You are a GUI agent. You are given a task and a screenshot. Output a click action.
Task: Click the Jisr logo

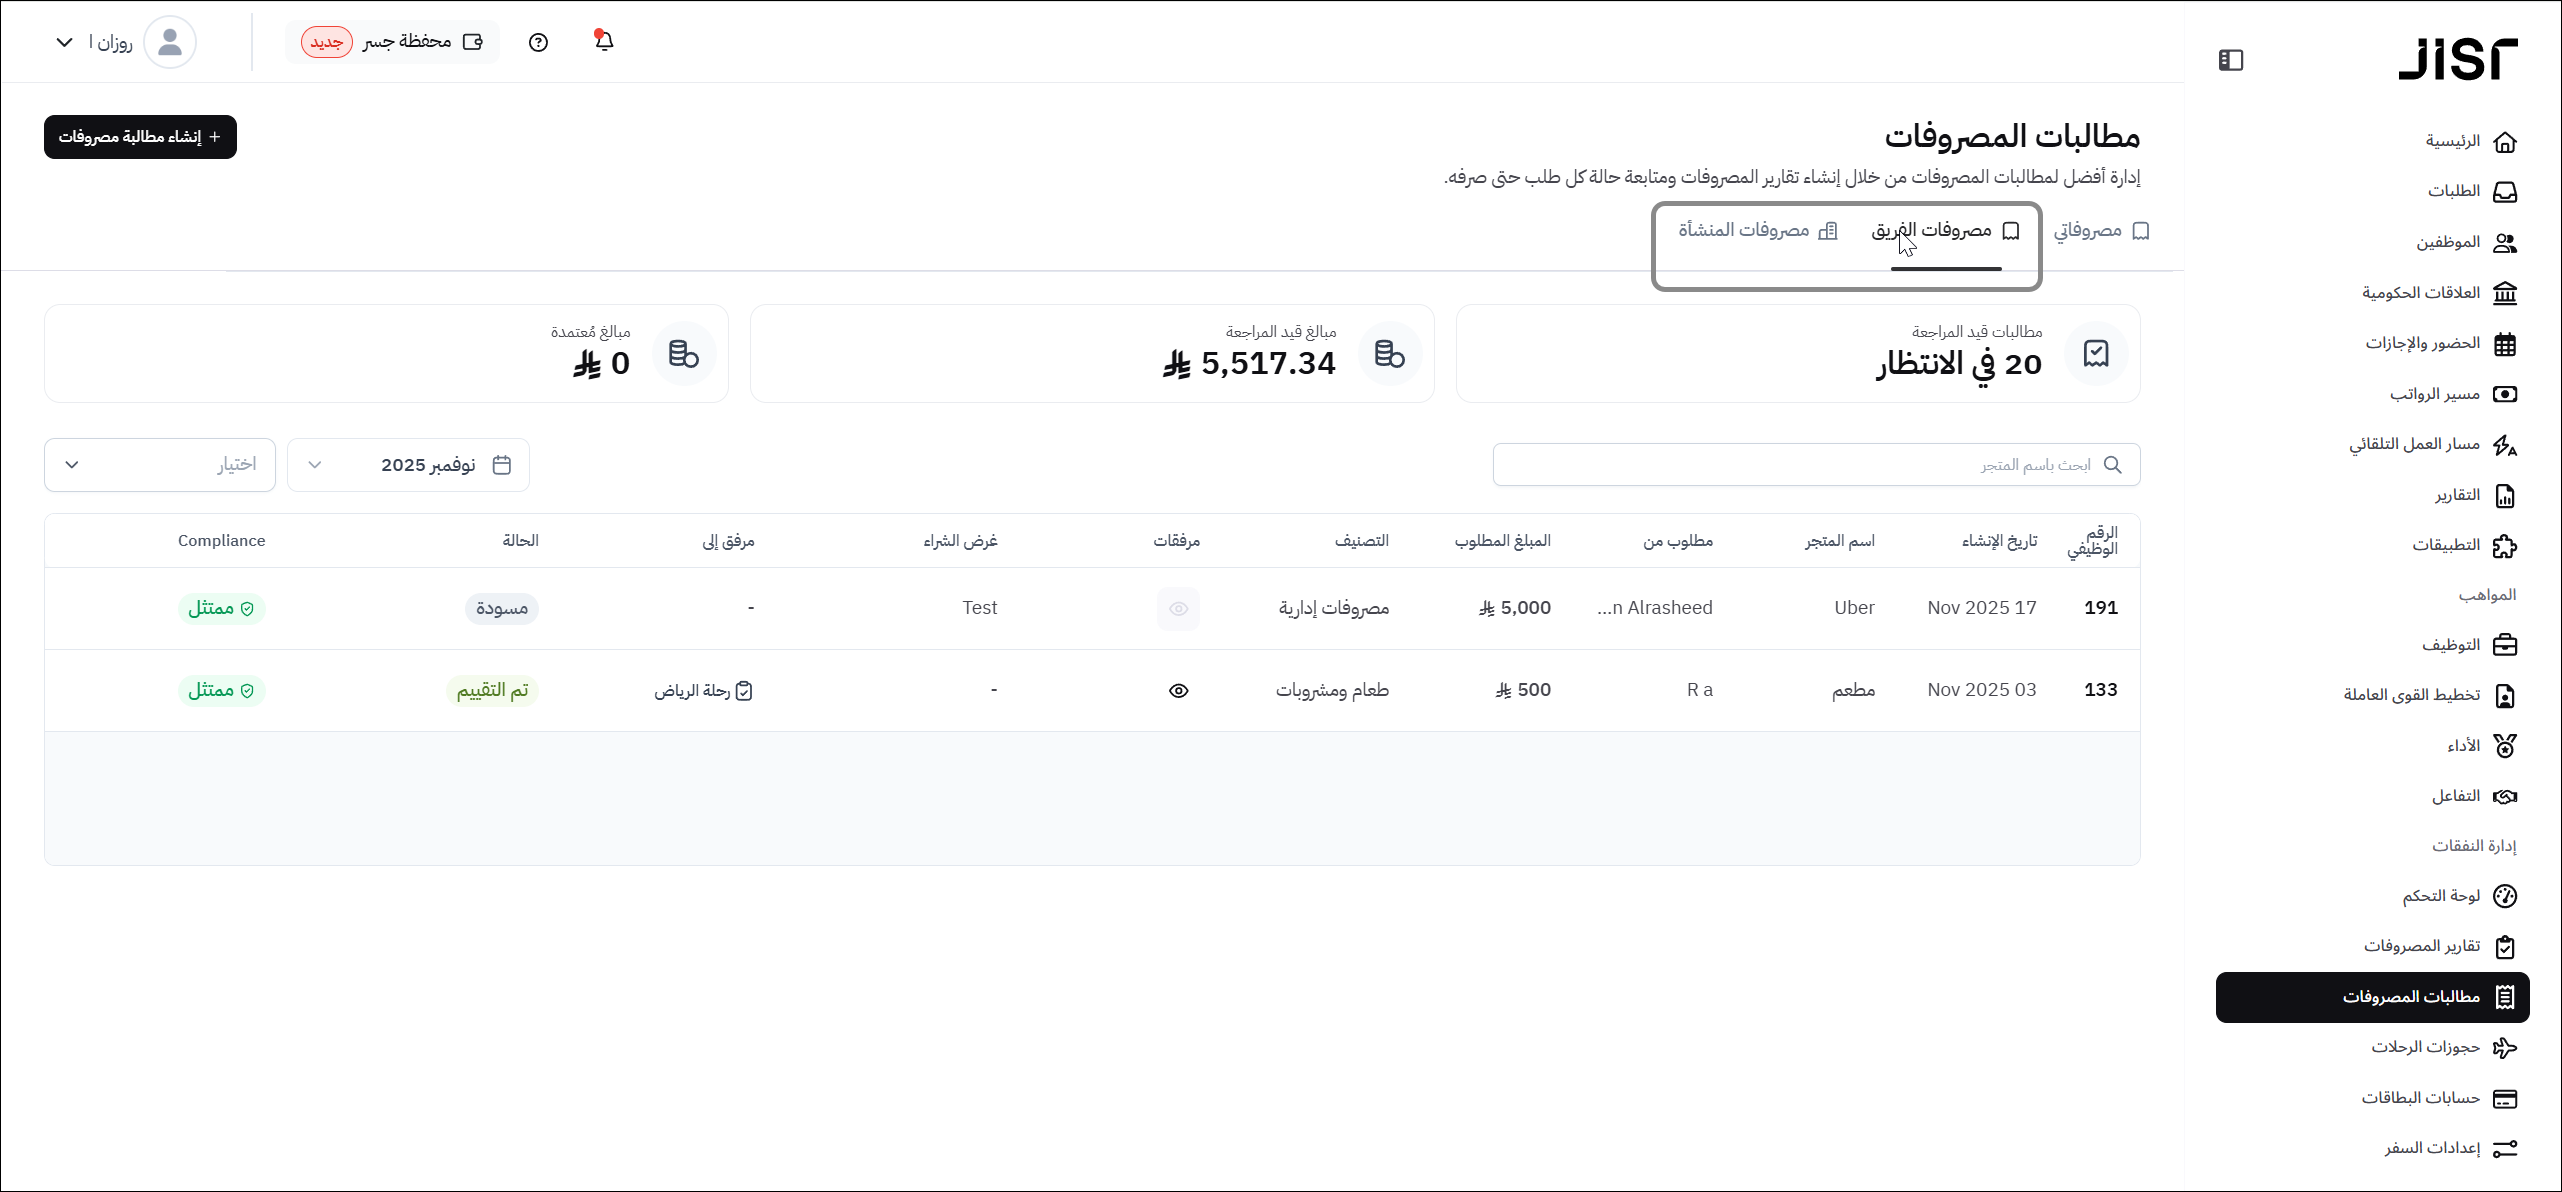point(2457,59)
